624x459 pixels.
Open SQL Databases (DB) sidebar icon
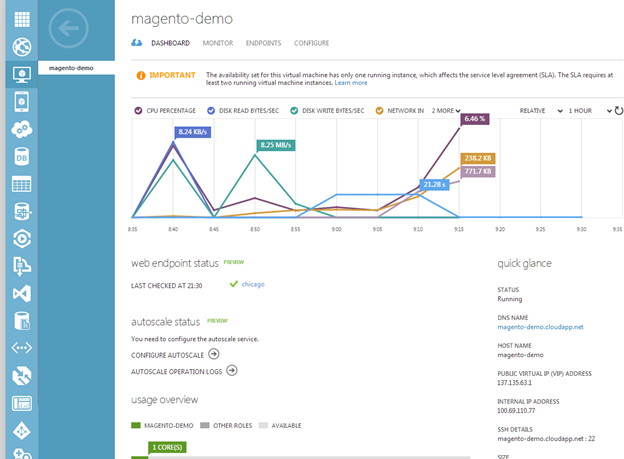(19, 157)
